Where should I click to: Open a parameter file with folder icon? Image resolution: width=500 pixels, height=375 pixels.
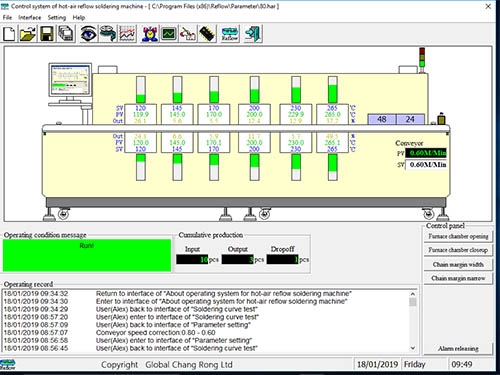tap(28, 34)
